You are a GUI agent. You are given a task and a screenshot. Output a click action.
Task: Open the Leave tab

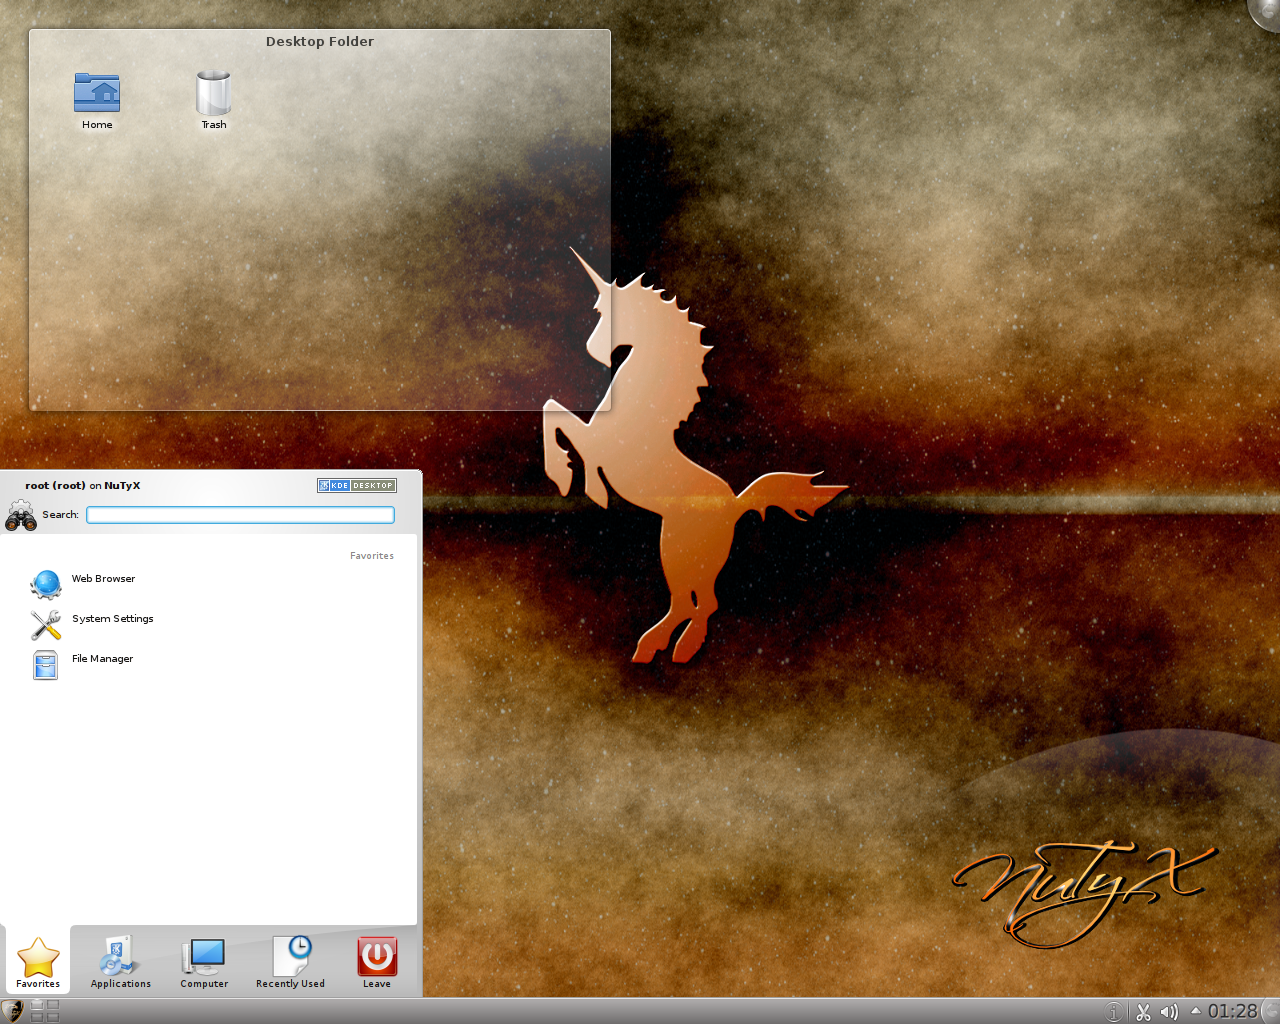click(377, 962)
